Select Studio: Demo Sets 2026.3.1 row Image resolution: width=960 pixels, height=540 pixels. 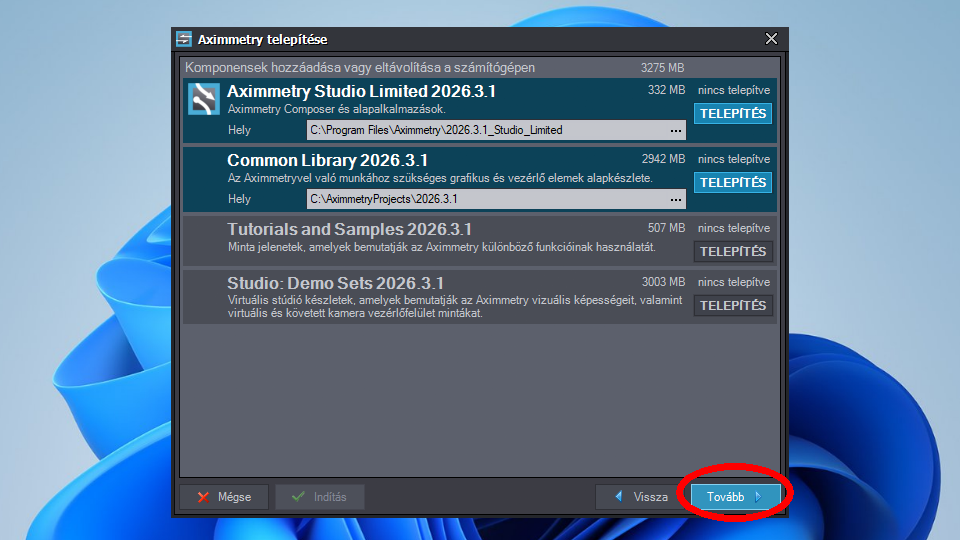(x=479, y=297)
